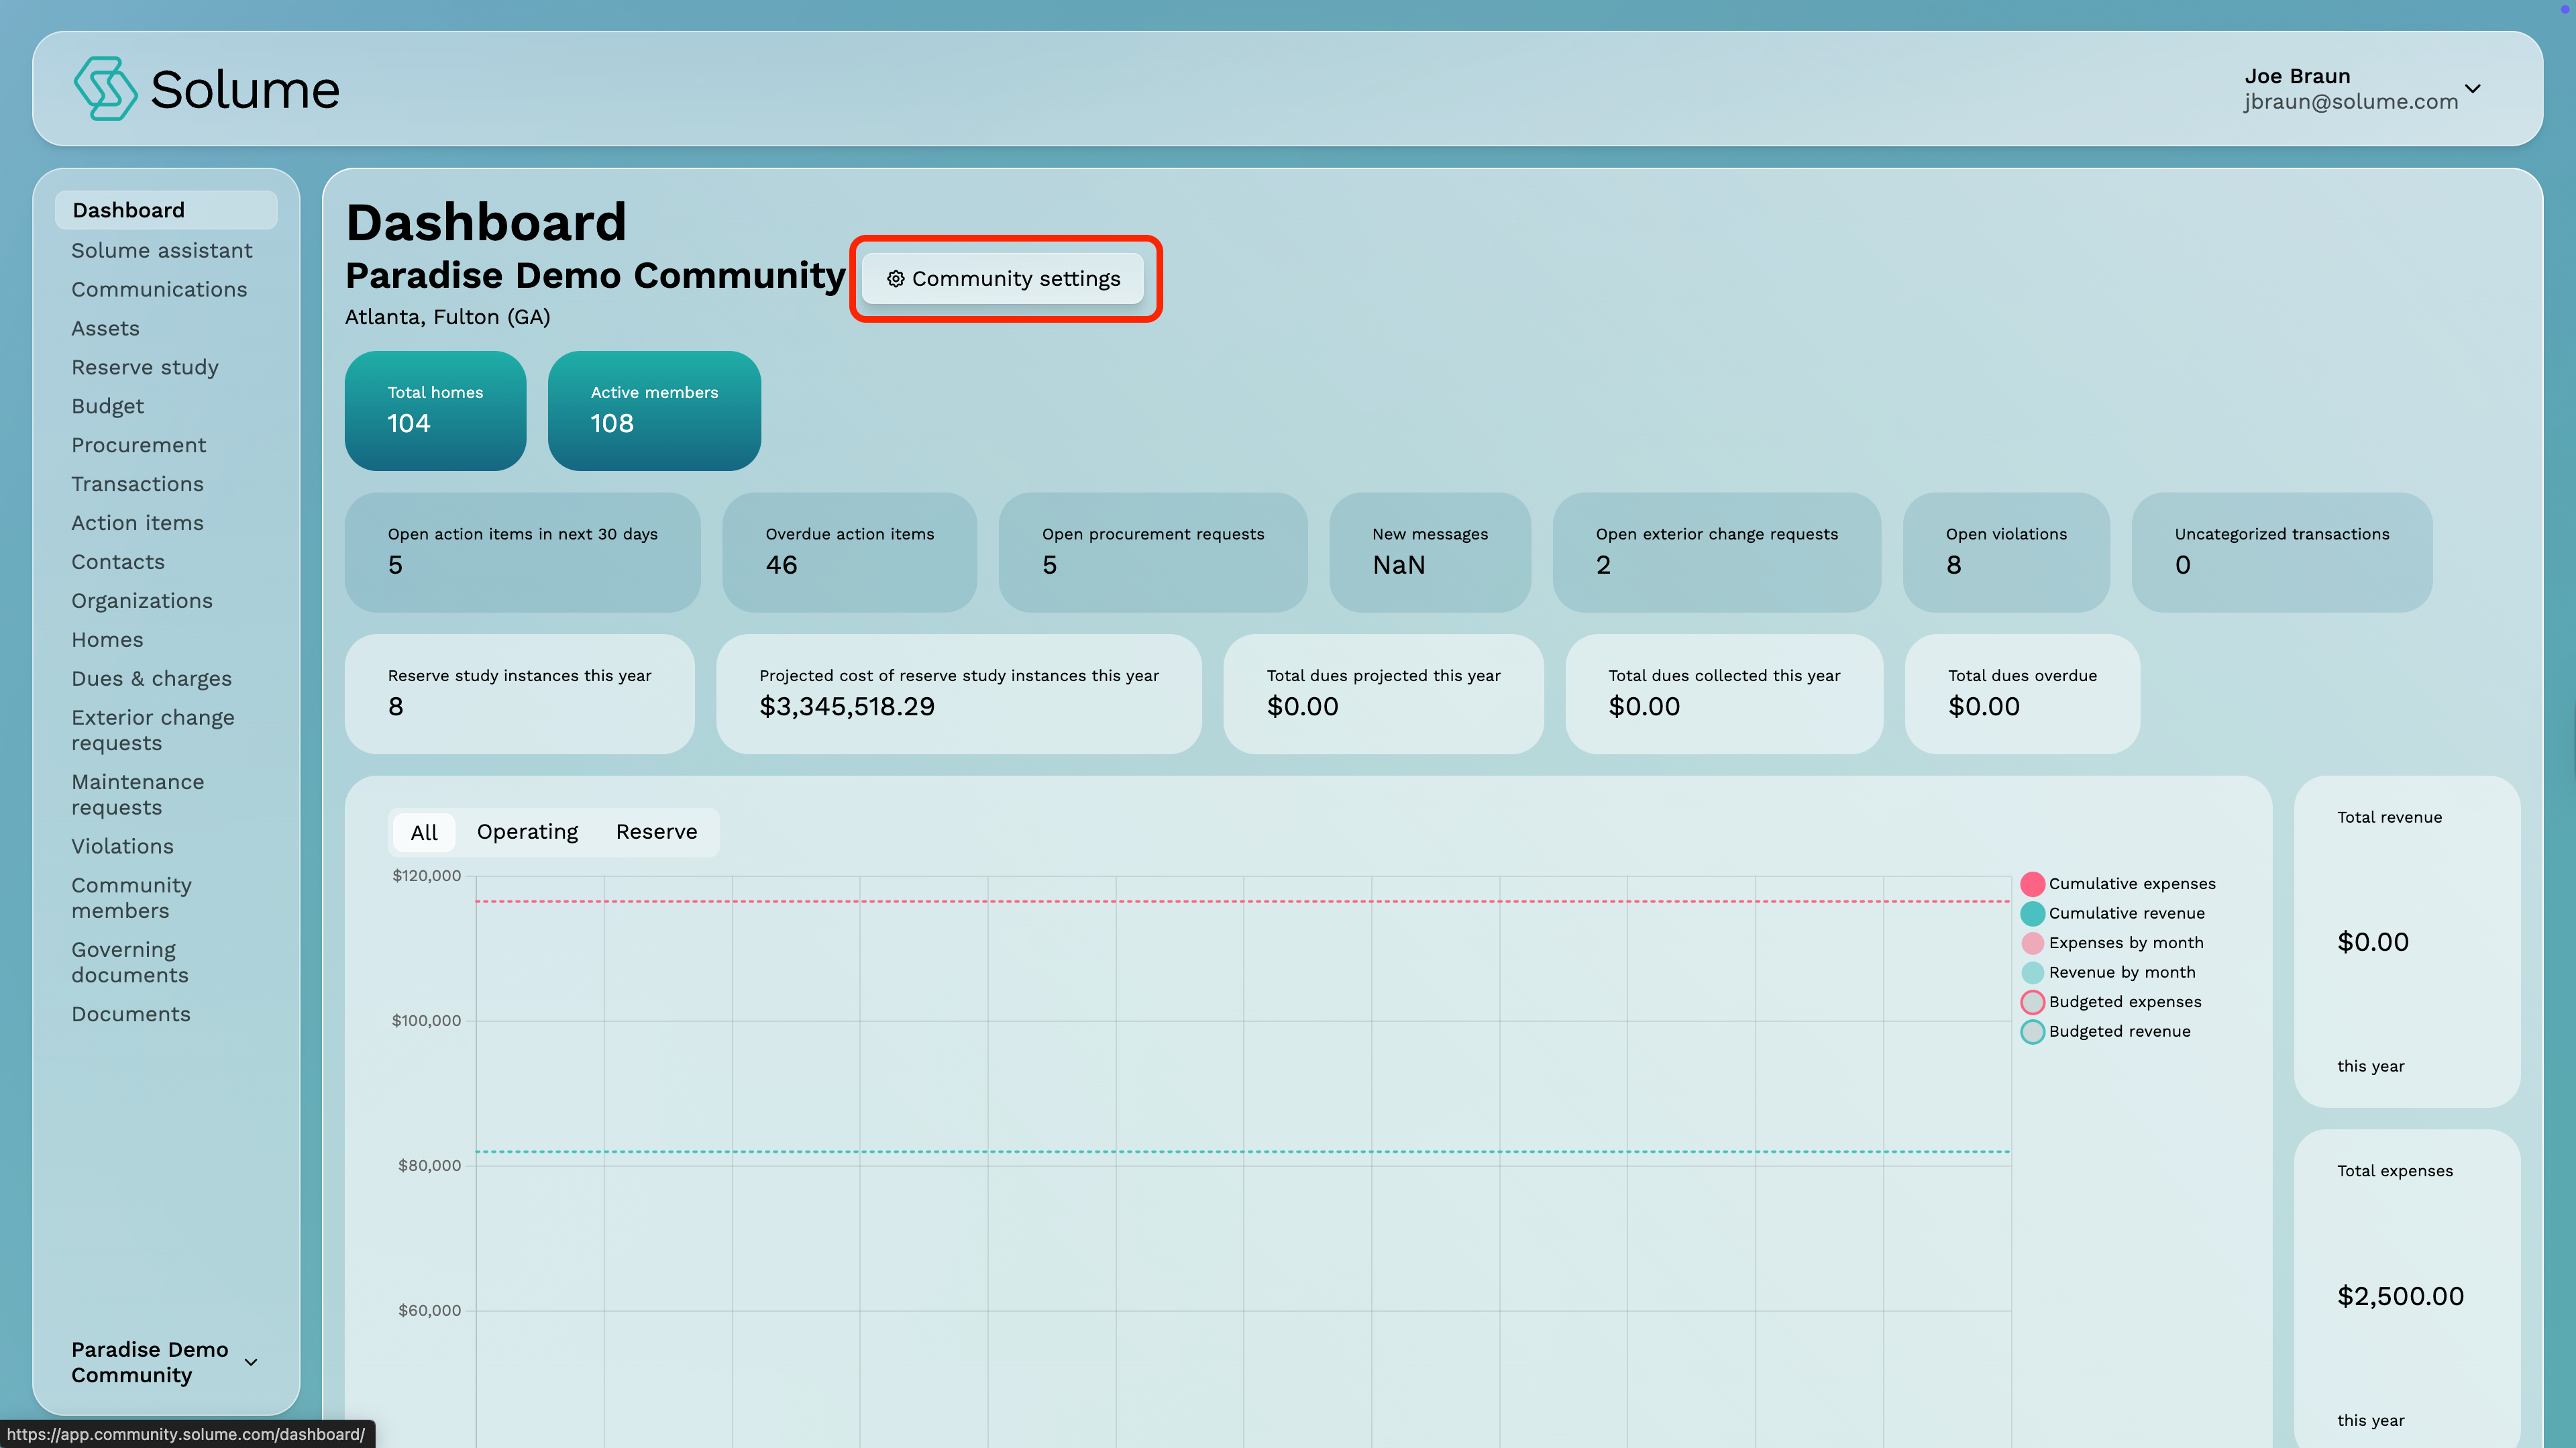Screen dimensions: 2576x1448
Task: Go to Dues & charges
Action: [x=151, y=679]
